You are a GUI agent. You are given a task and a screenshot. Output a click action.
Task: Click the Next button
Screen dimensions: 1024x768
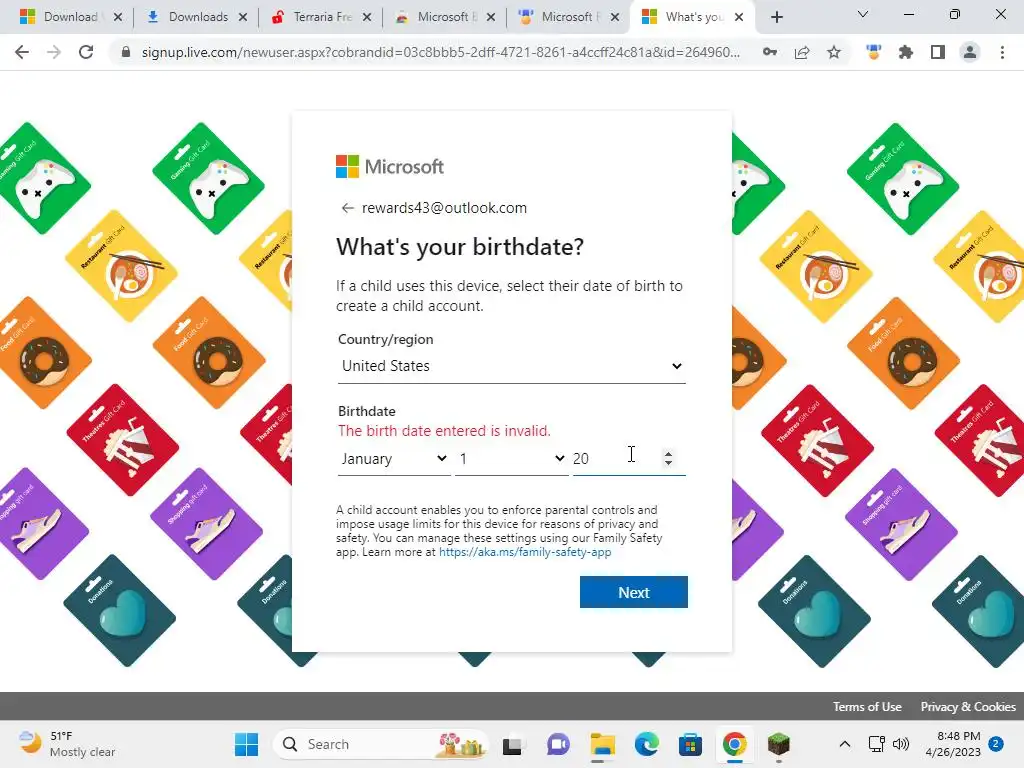tap(633, 592)
